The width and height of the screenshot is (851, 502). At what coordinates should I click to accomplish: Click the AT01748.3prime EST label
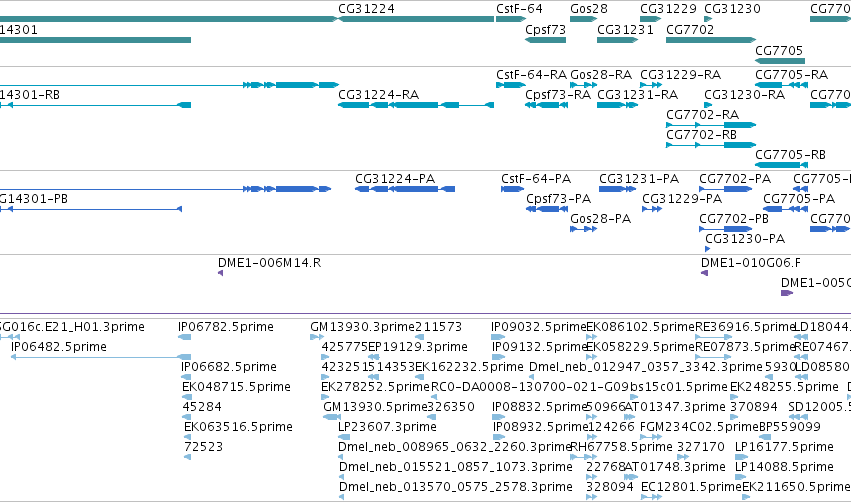pos(675,467)
